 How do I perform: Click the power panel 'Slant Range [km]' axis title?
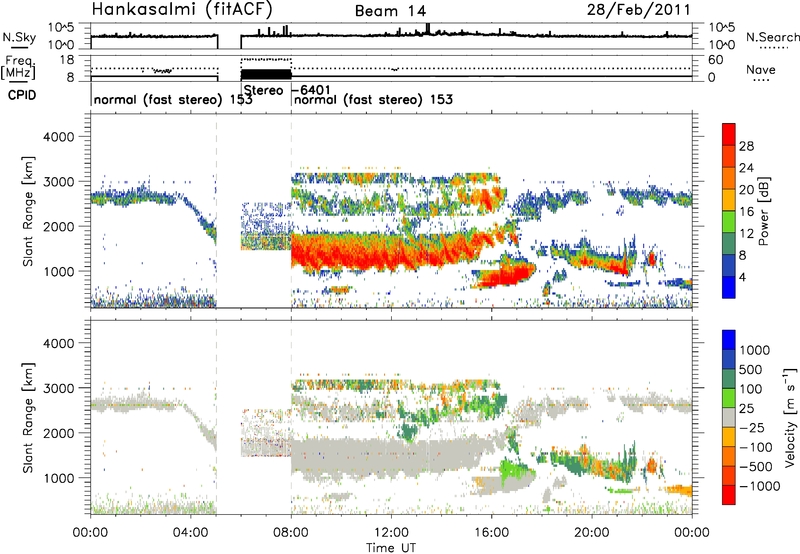28,211
